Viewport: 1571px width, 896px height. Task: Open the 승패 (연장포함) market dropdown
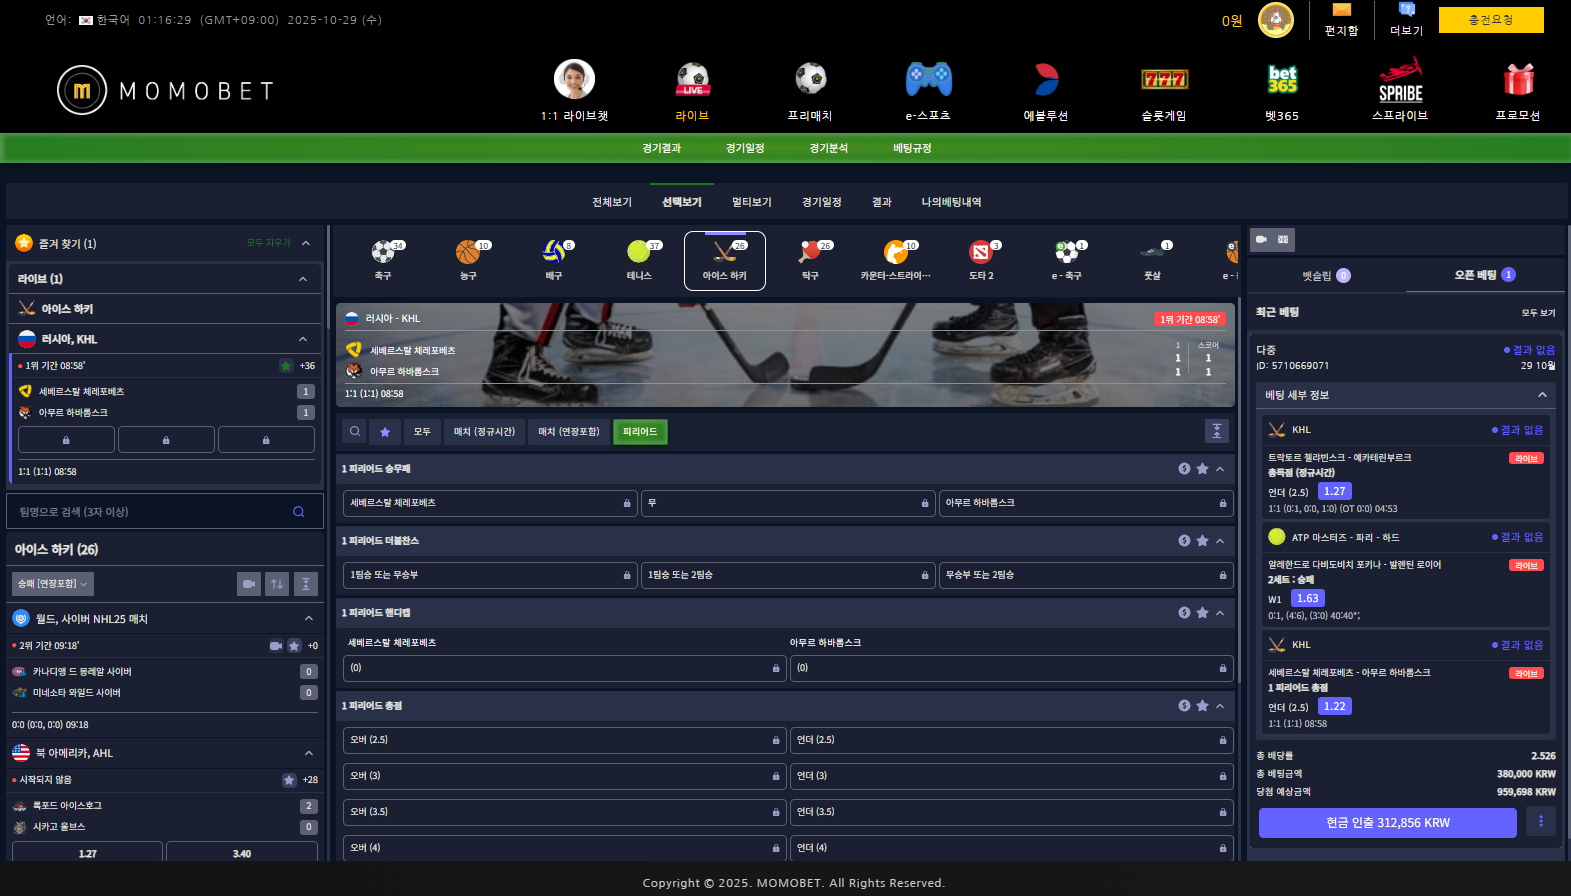pos(53,584)
